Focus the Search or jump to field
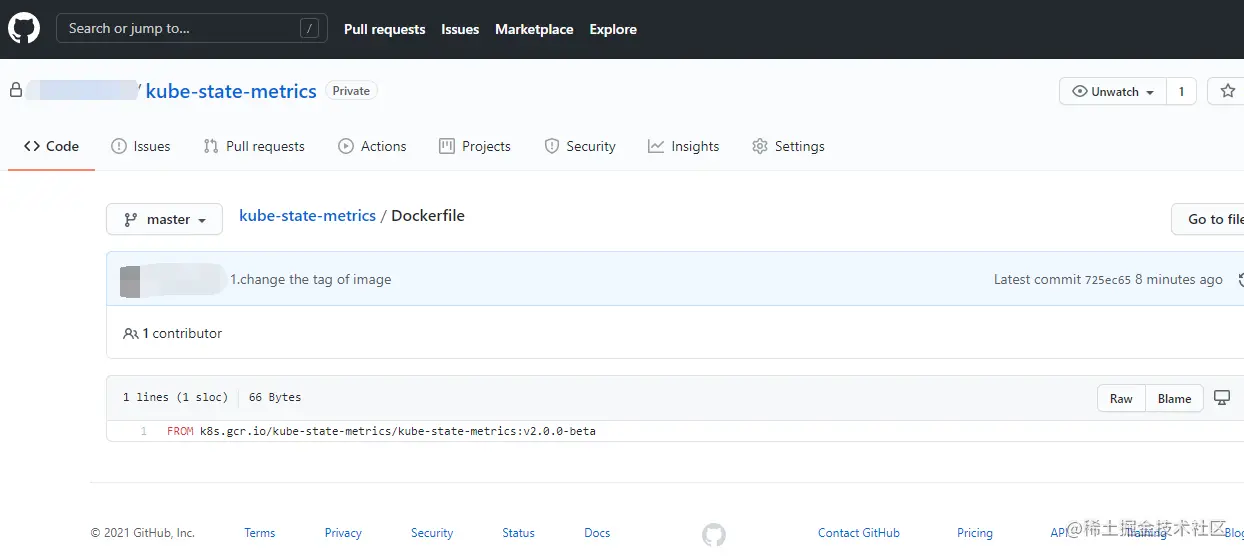The height and width of the screenshot is (556, 1244). click(x=191, y=29)
